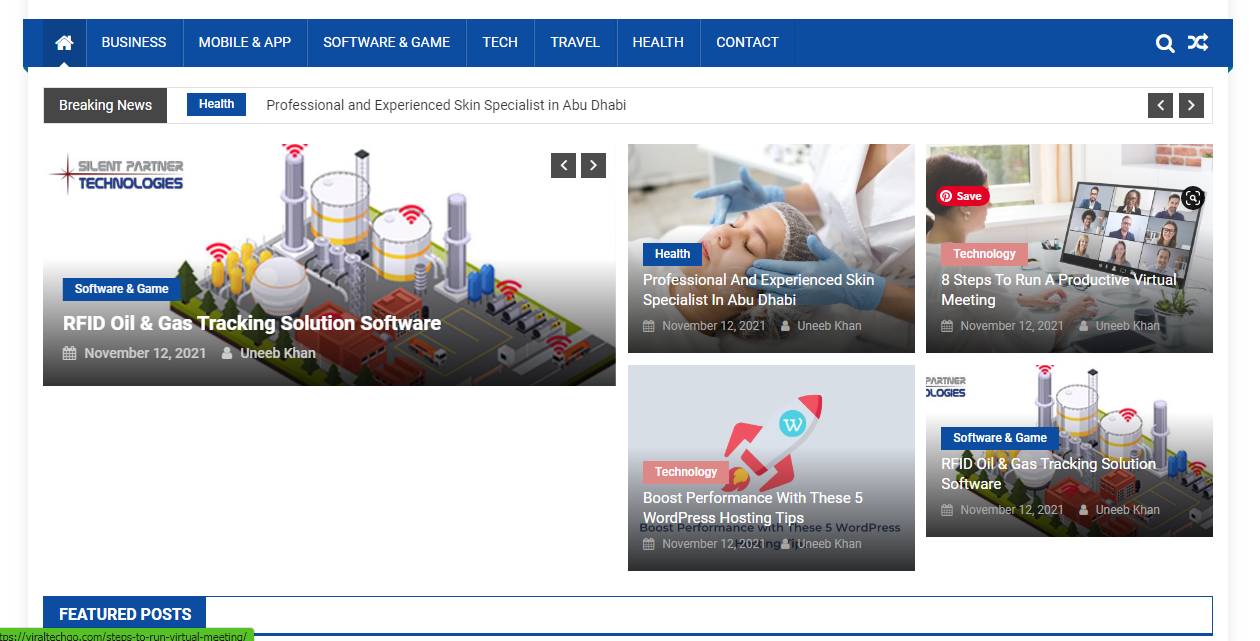Click Technology tag on virtual meeting card
This screenshot has height=641, width=1260.
985,254
